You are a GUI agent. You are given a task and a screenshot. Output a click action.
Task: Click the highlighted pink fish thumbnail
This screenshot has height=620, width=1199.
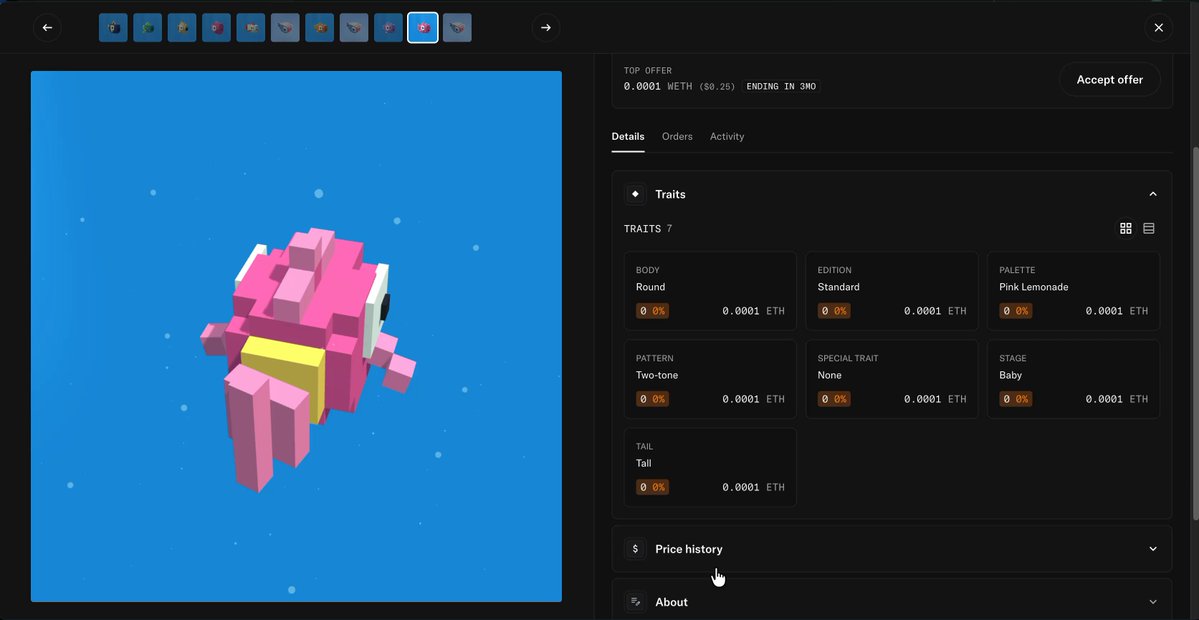tap(423, 28)
